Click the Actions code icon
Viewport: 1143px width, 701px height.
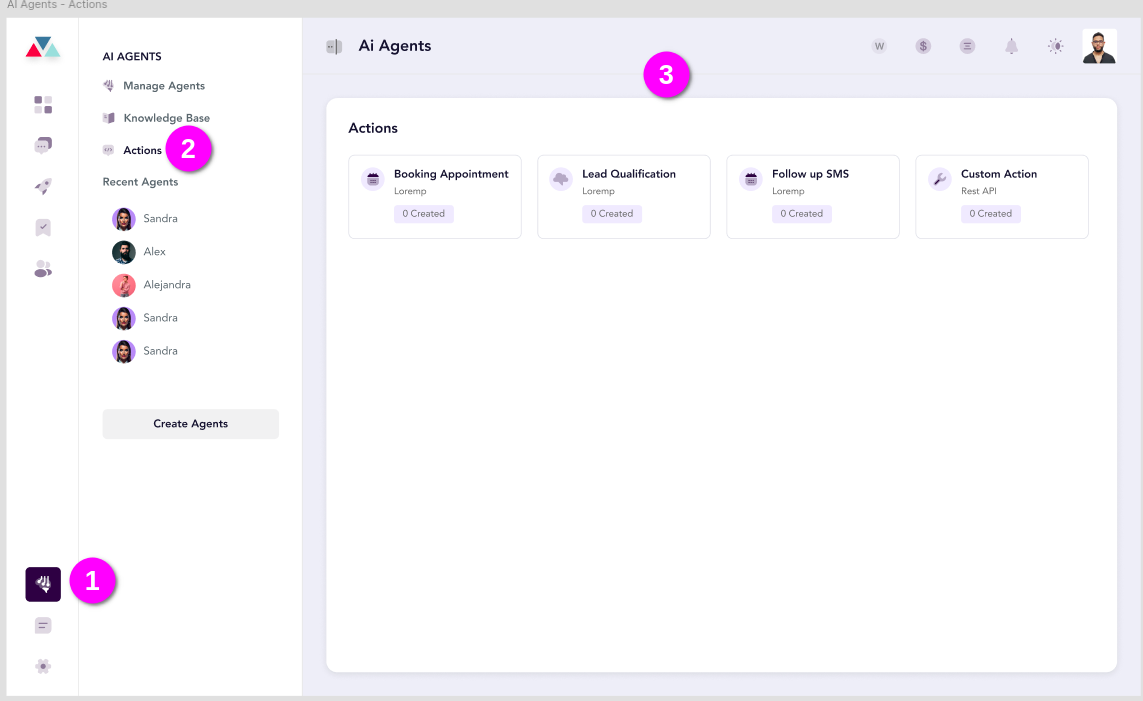tap(109, 150)
